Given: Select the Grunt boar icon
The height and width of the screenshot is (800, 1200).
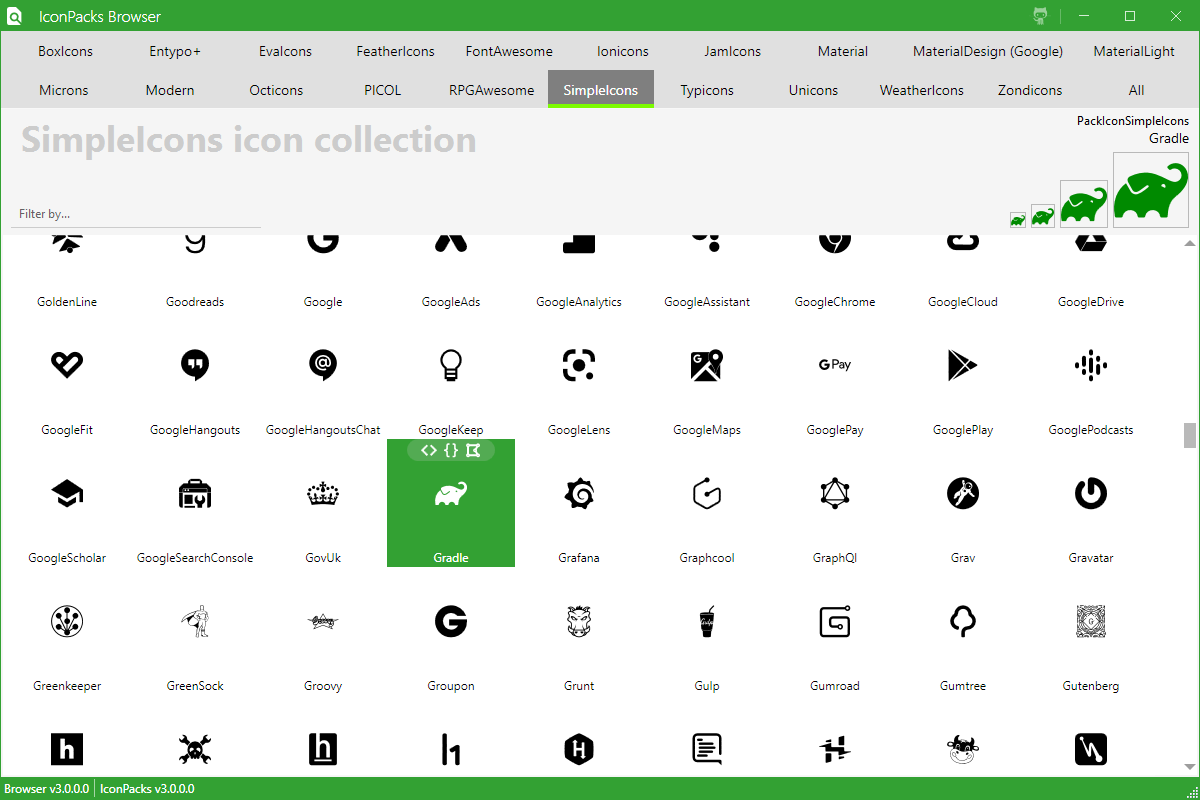Looking at the screenshot, I should [579, 622].
